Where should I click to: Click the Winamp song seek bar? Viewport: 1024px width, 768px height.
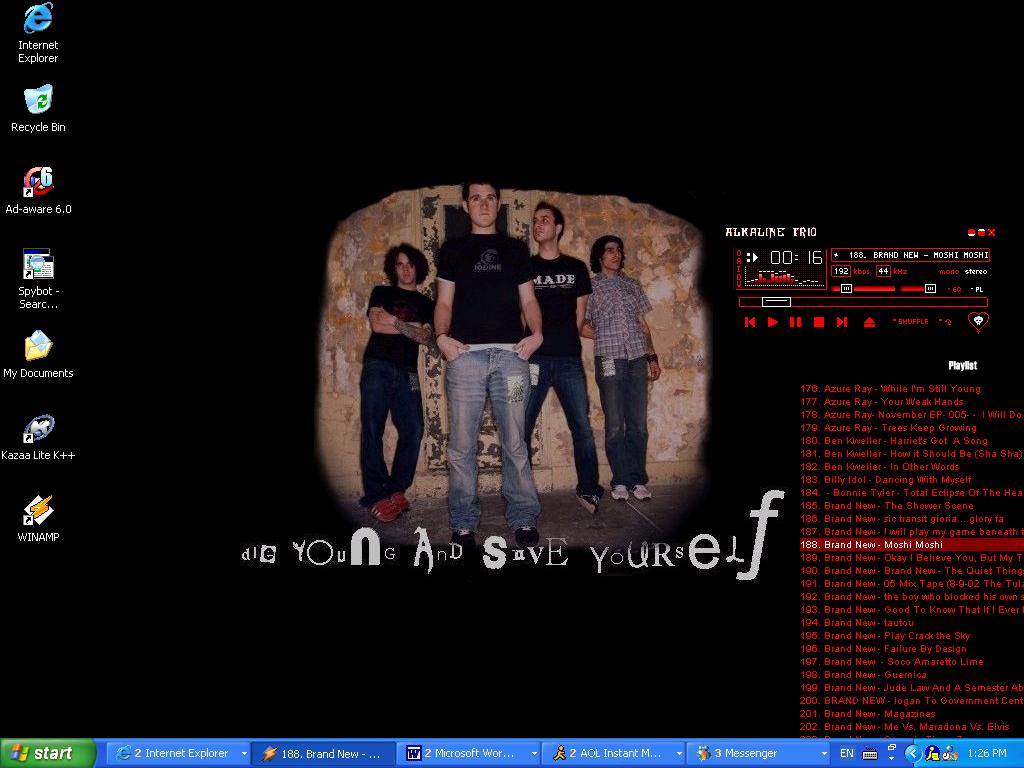862,302
